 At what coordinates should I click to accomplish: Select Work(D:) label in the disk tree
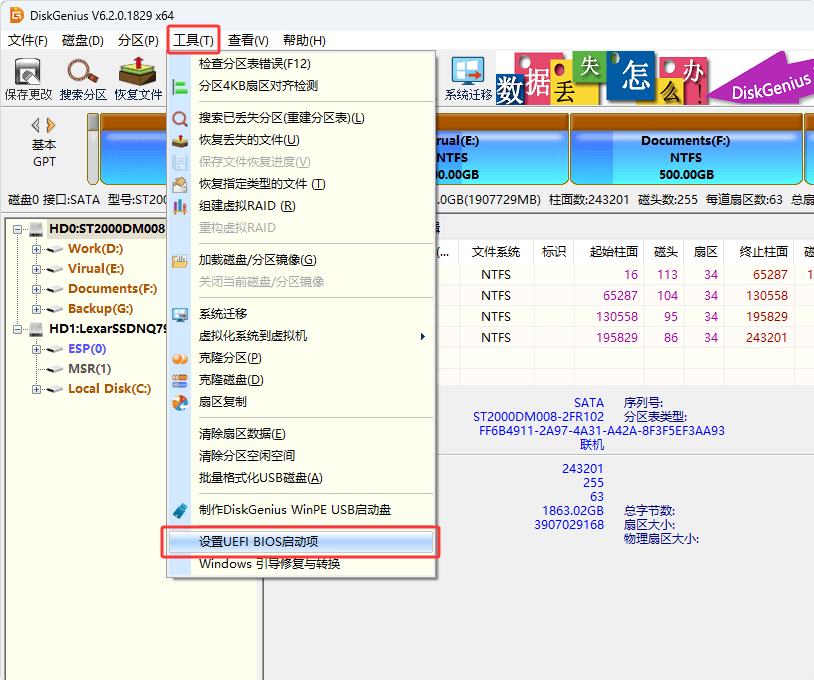96,249
